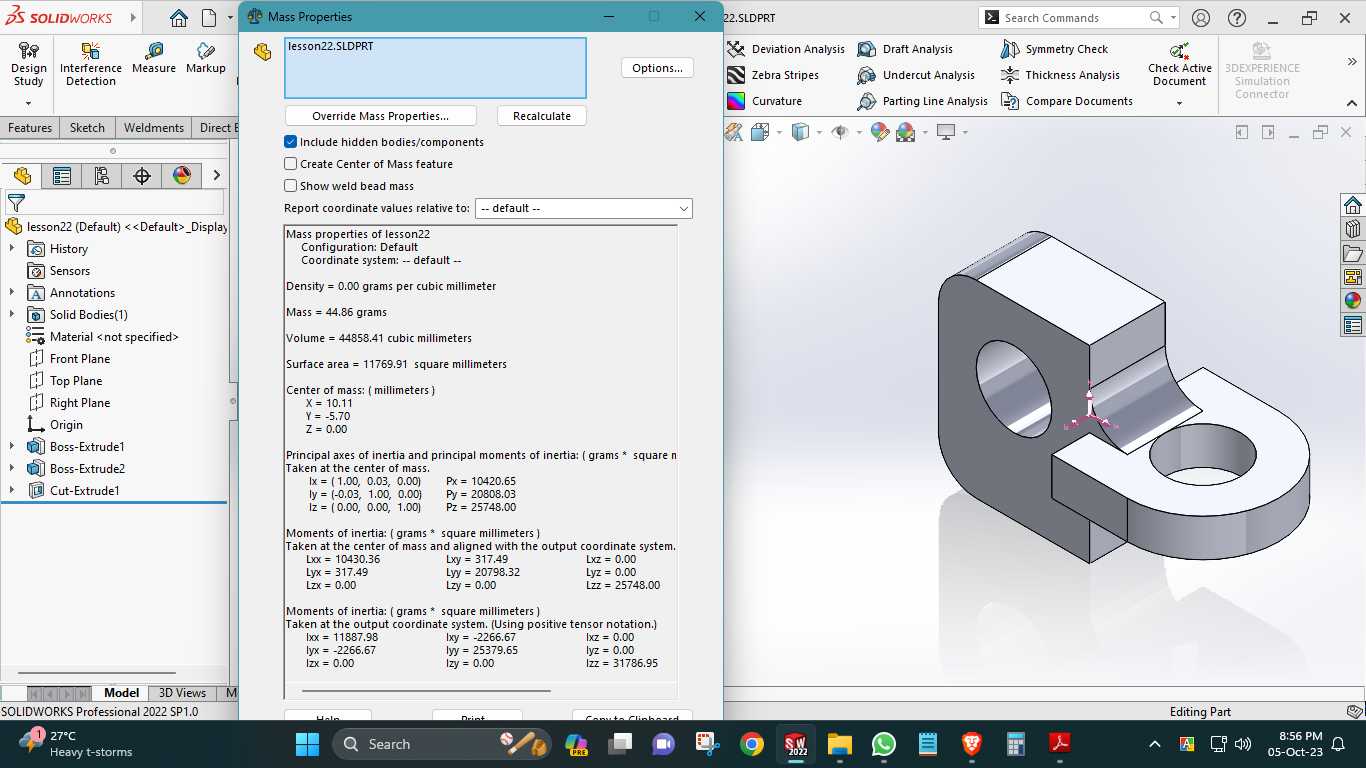Expand the Solid Bodies(1) folder
The width and height of the screenshot is (1366, 768).
(x=12, y=315)
